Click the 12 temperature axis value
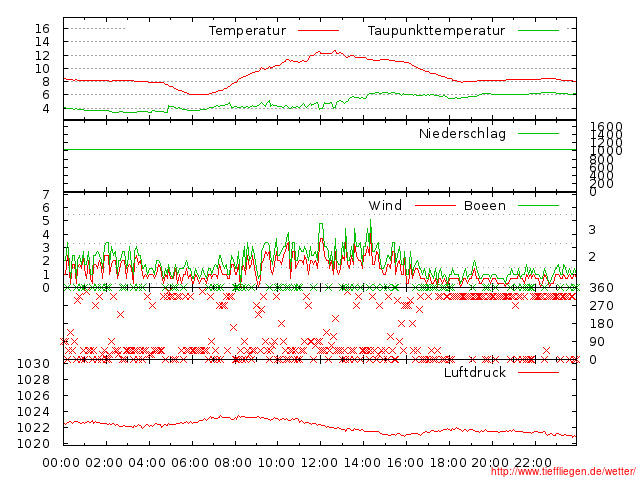640x480 pixels. [42, 55]
